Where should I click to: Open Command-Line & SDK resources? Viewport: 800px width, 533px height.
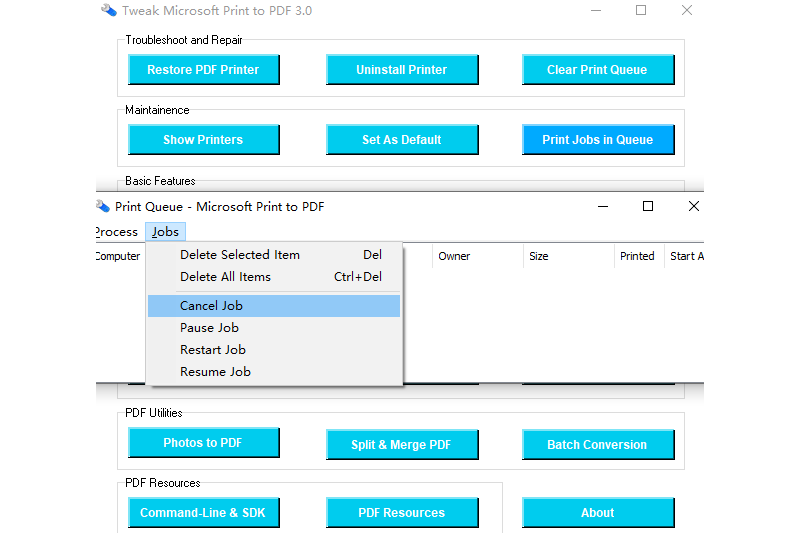(204, 513)
